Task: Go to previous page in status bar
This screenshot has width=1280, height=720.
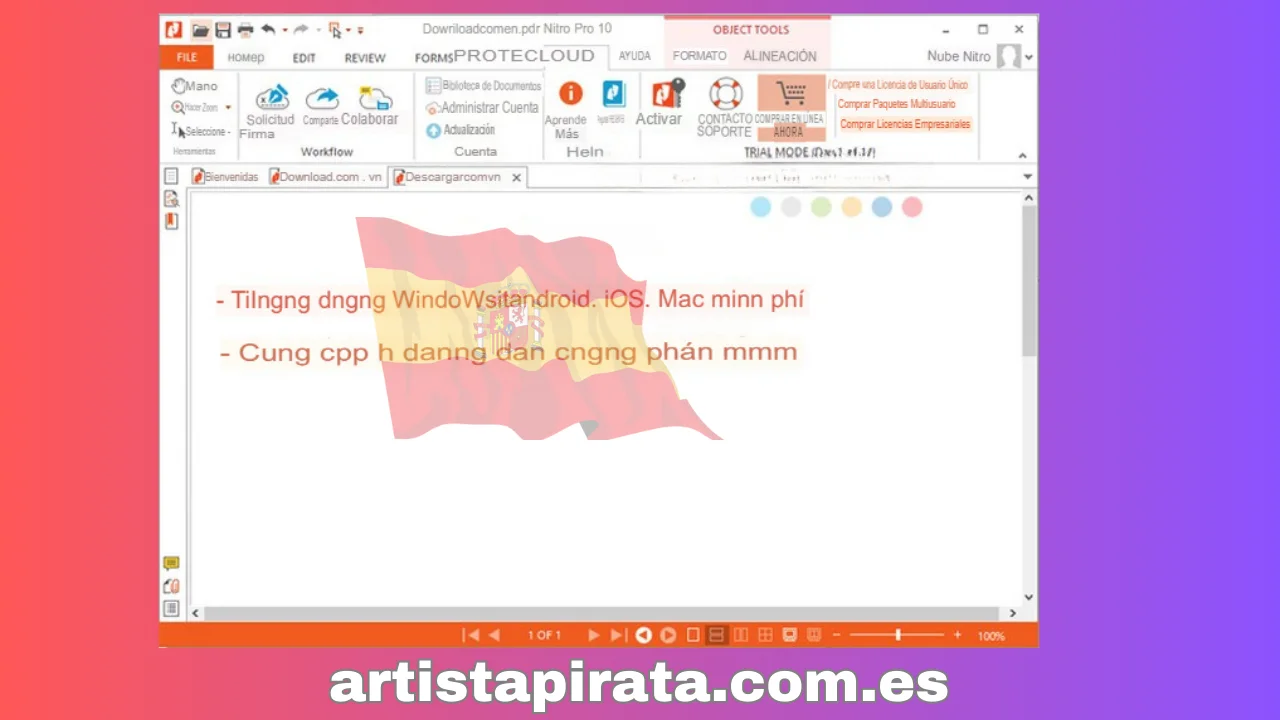Action: (x=494, y=635)
